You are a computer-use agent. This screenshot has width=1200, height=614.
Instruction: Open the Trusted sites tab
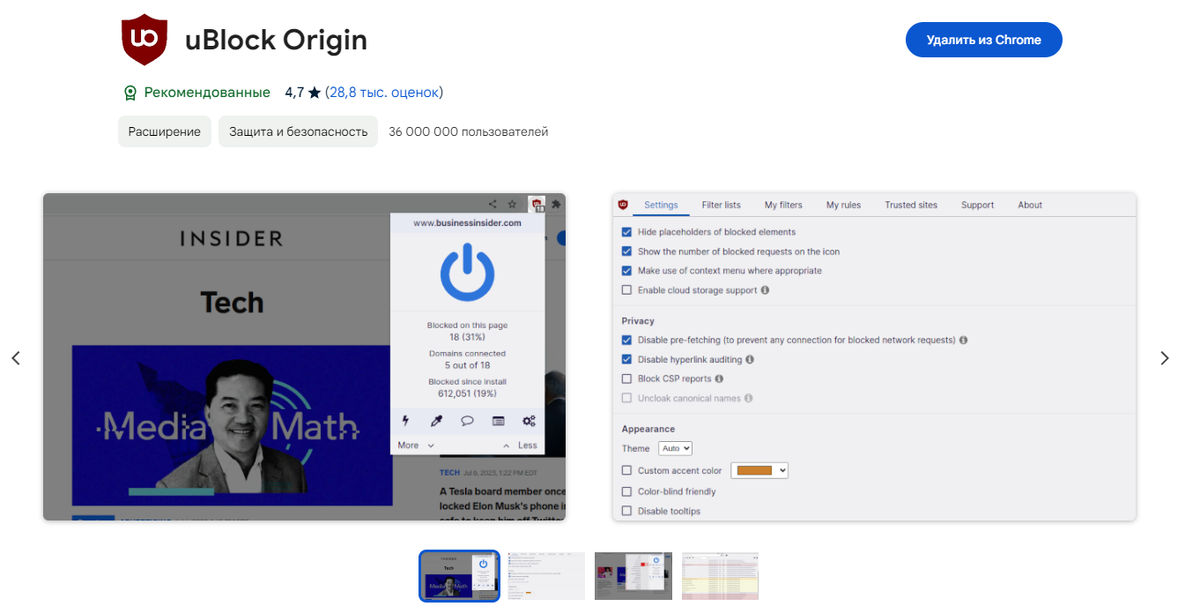coord(911,205)
